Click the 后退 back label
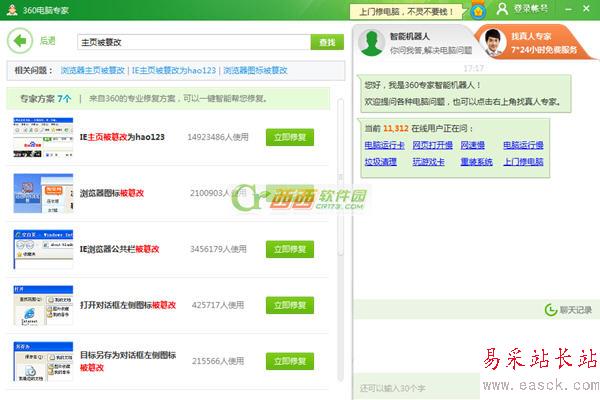The width and height of the screenshot is (600, 400). 48,41
